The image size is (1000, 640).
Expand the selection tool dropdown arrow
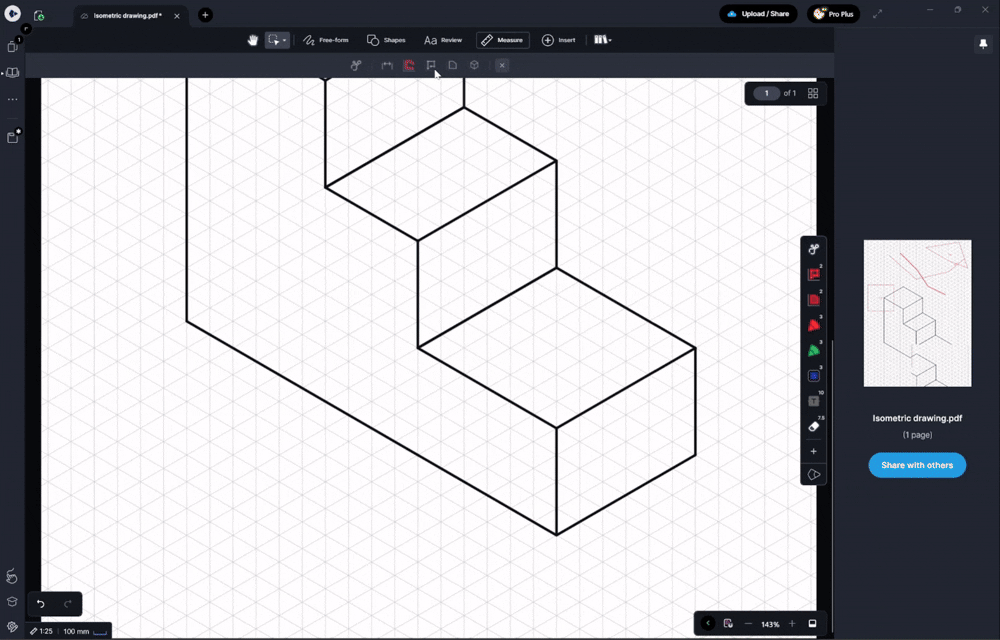pos(284,41)
